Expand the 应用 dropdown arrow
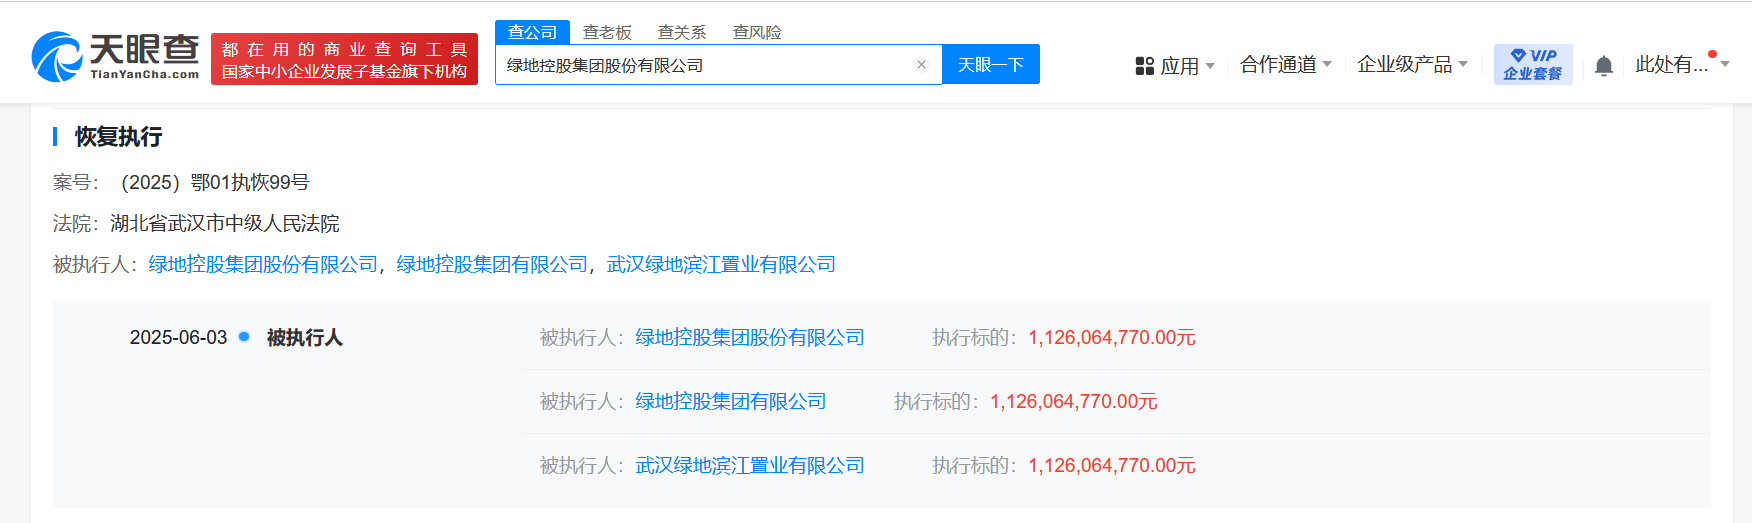1752x523 pixels. point(1210,66)
